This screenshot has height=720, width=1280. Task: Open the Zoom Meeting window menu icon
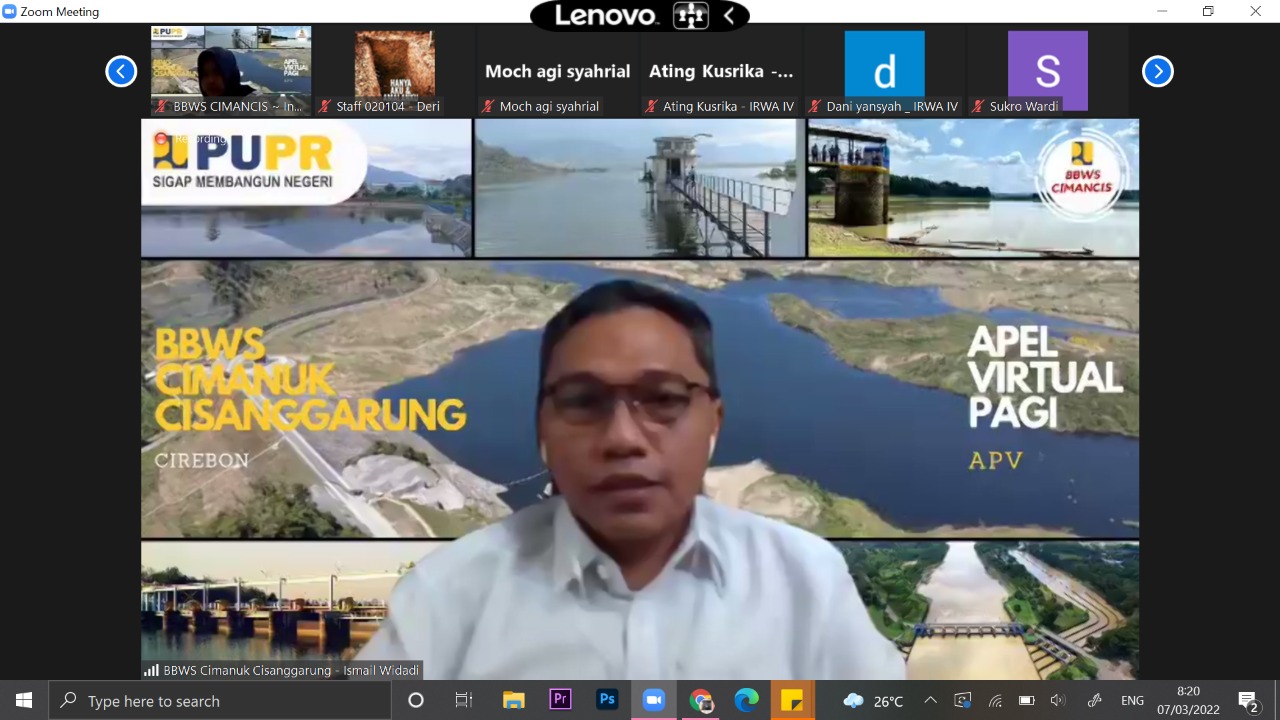click(x=10, y=12)
